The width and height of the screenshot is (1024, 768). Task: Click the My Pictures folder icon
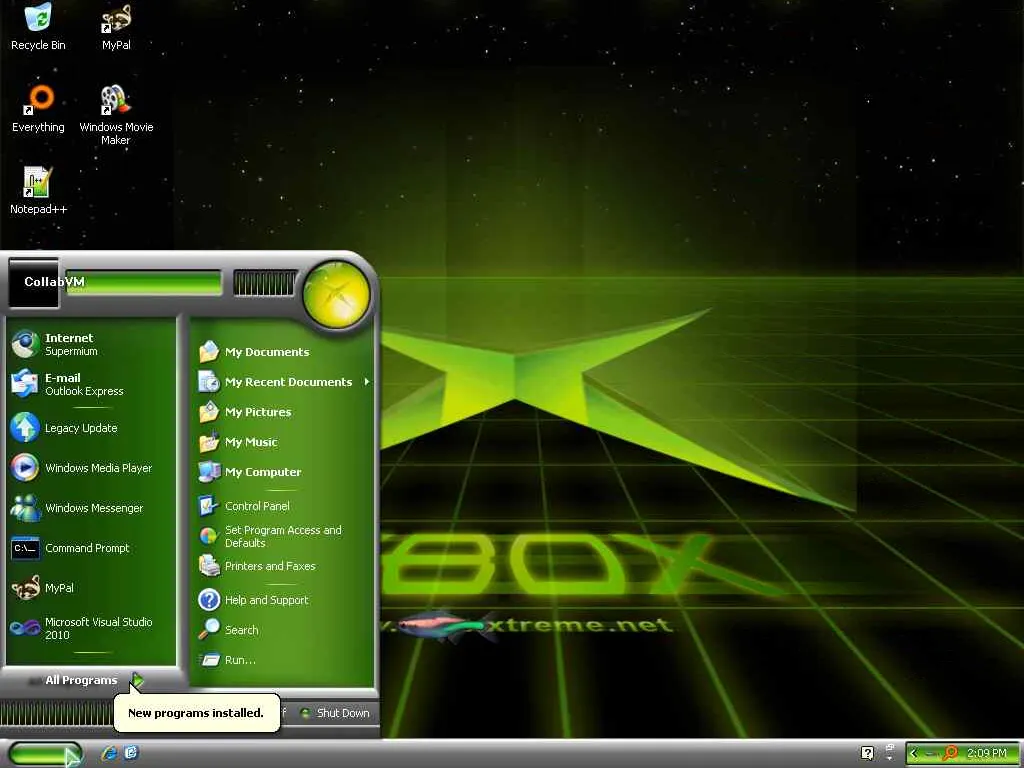point(209,411)
